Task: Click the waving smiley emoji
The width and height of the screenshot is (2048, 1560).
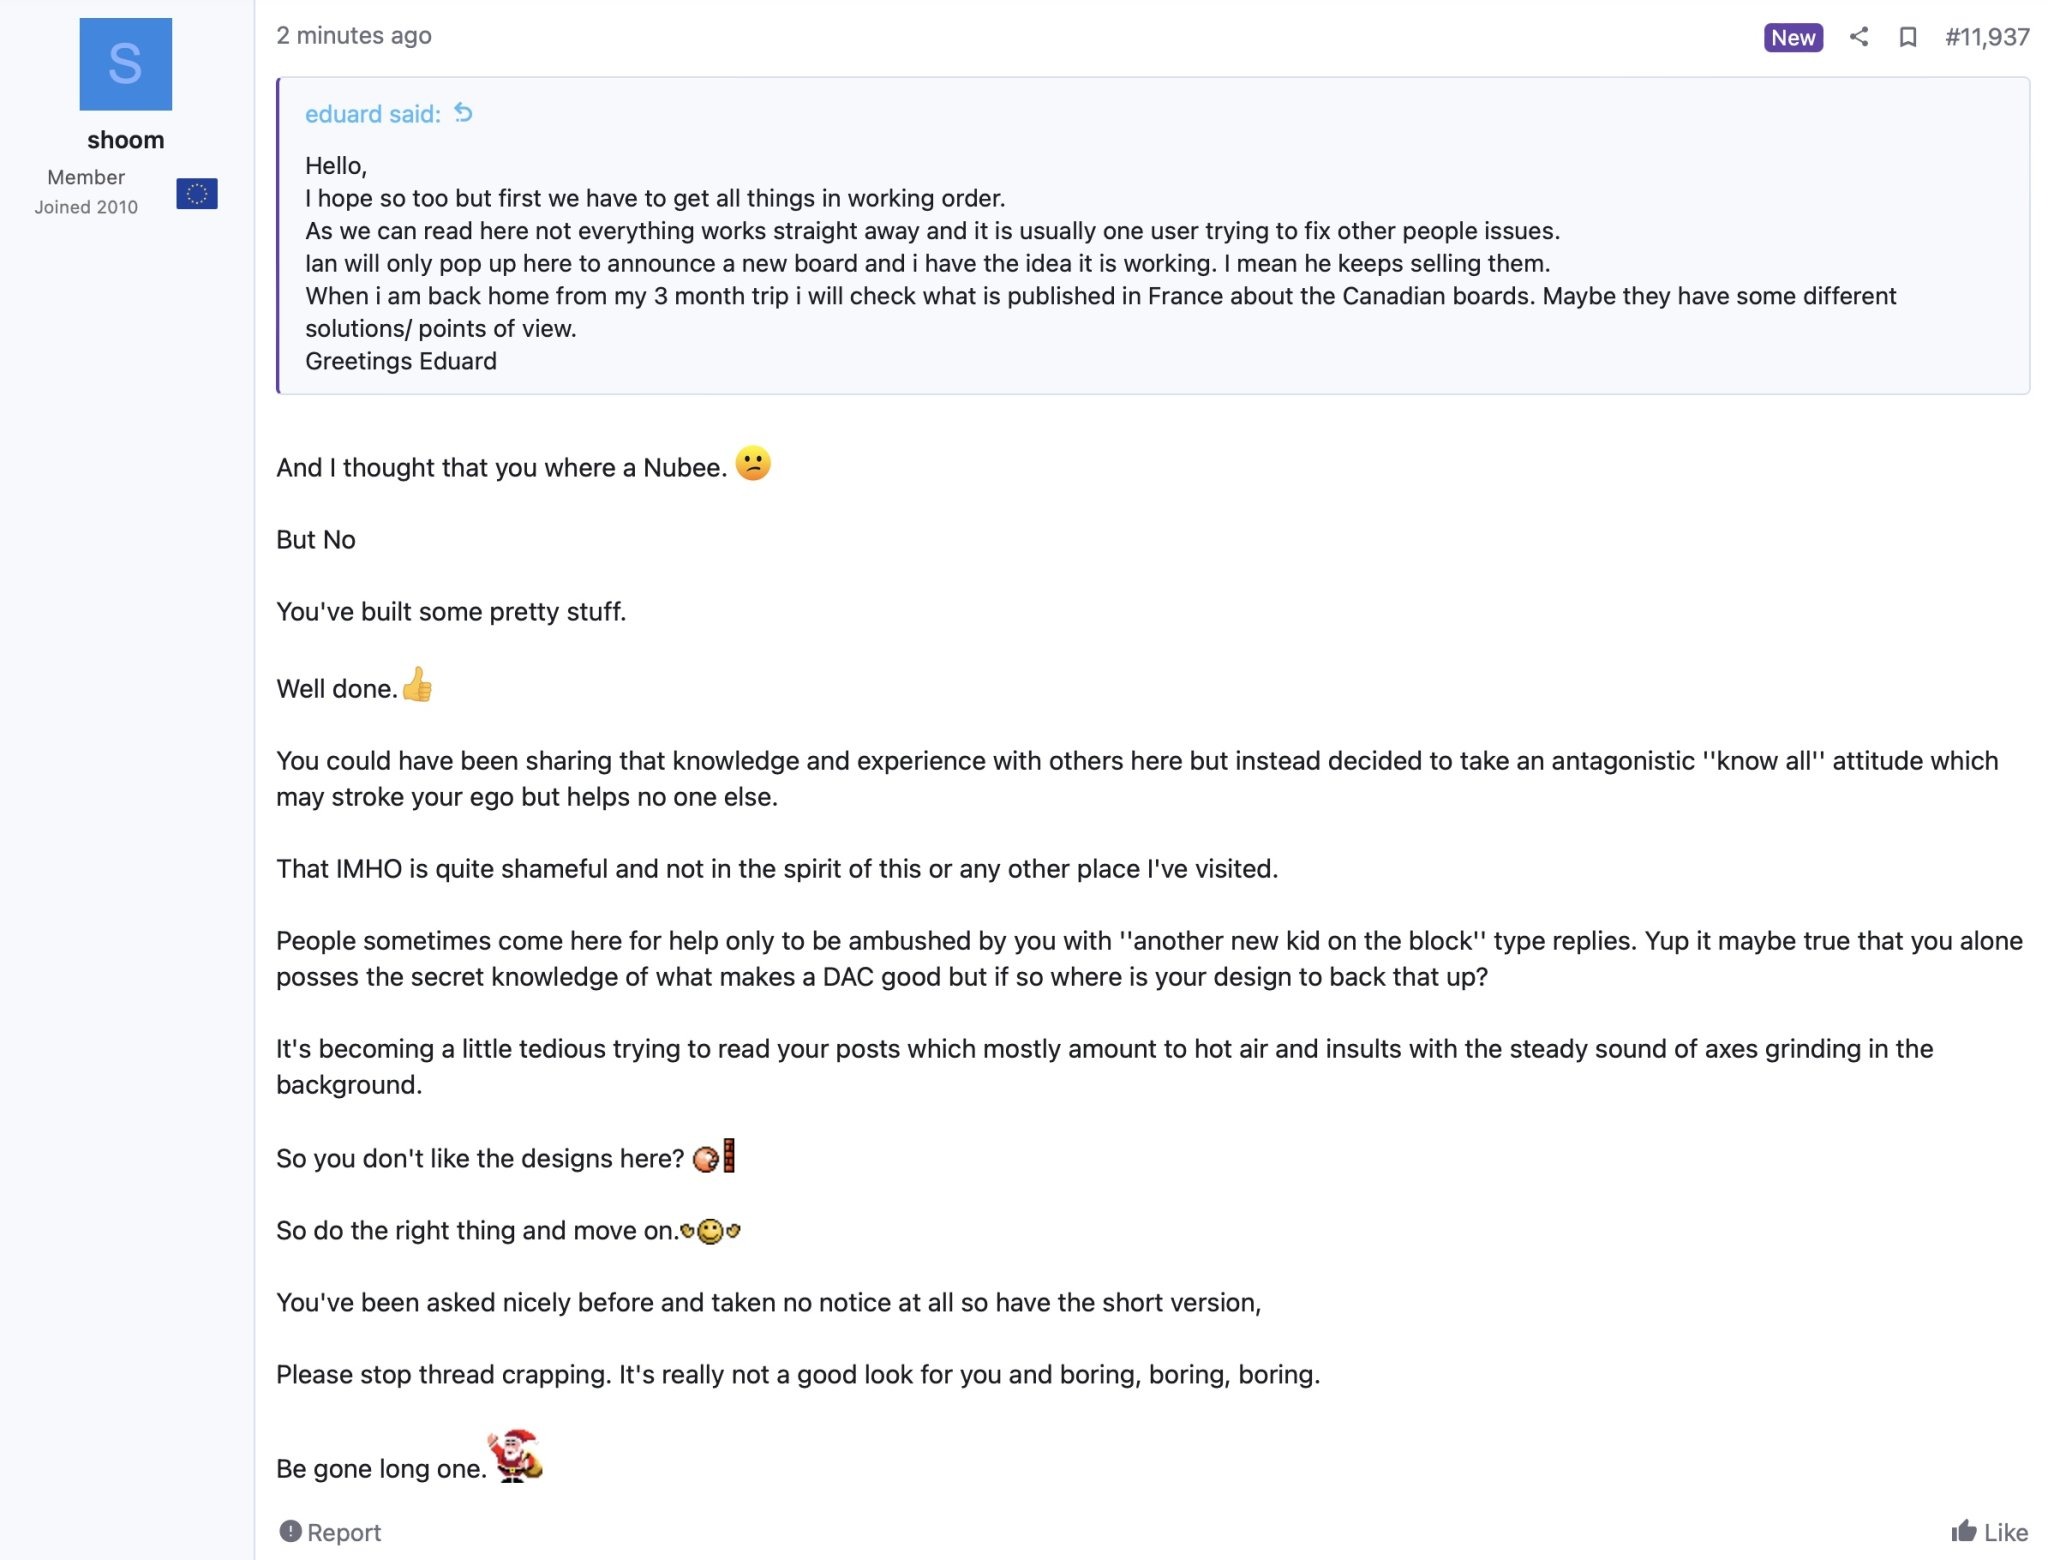Action: 710,1231
